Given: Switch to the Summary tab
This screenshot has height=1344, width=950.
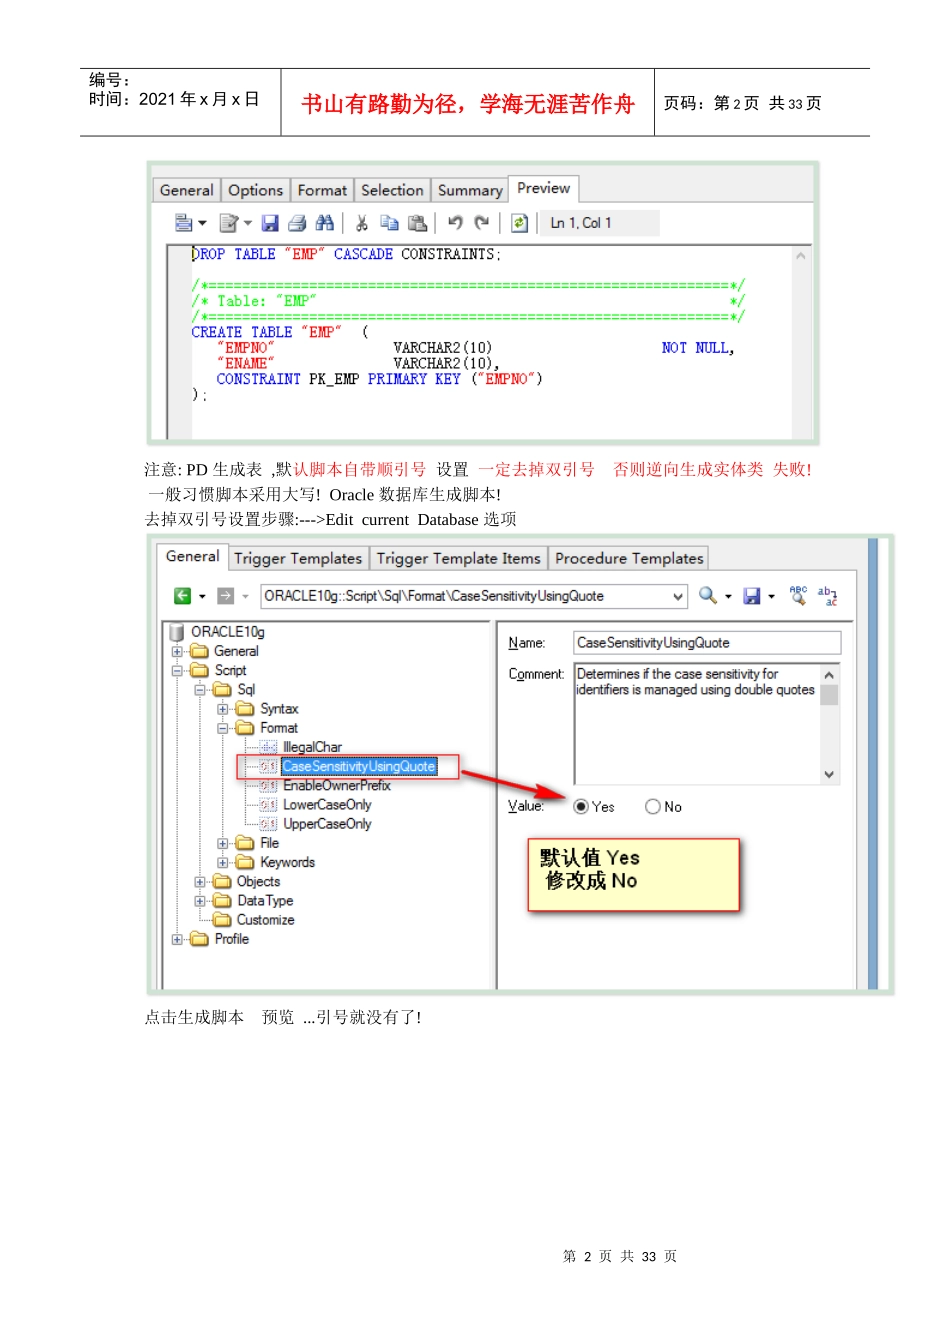Looking at the screenshot, I should (x=470, y=190).
